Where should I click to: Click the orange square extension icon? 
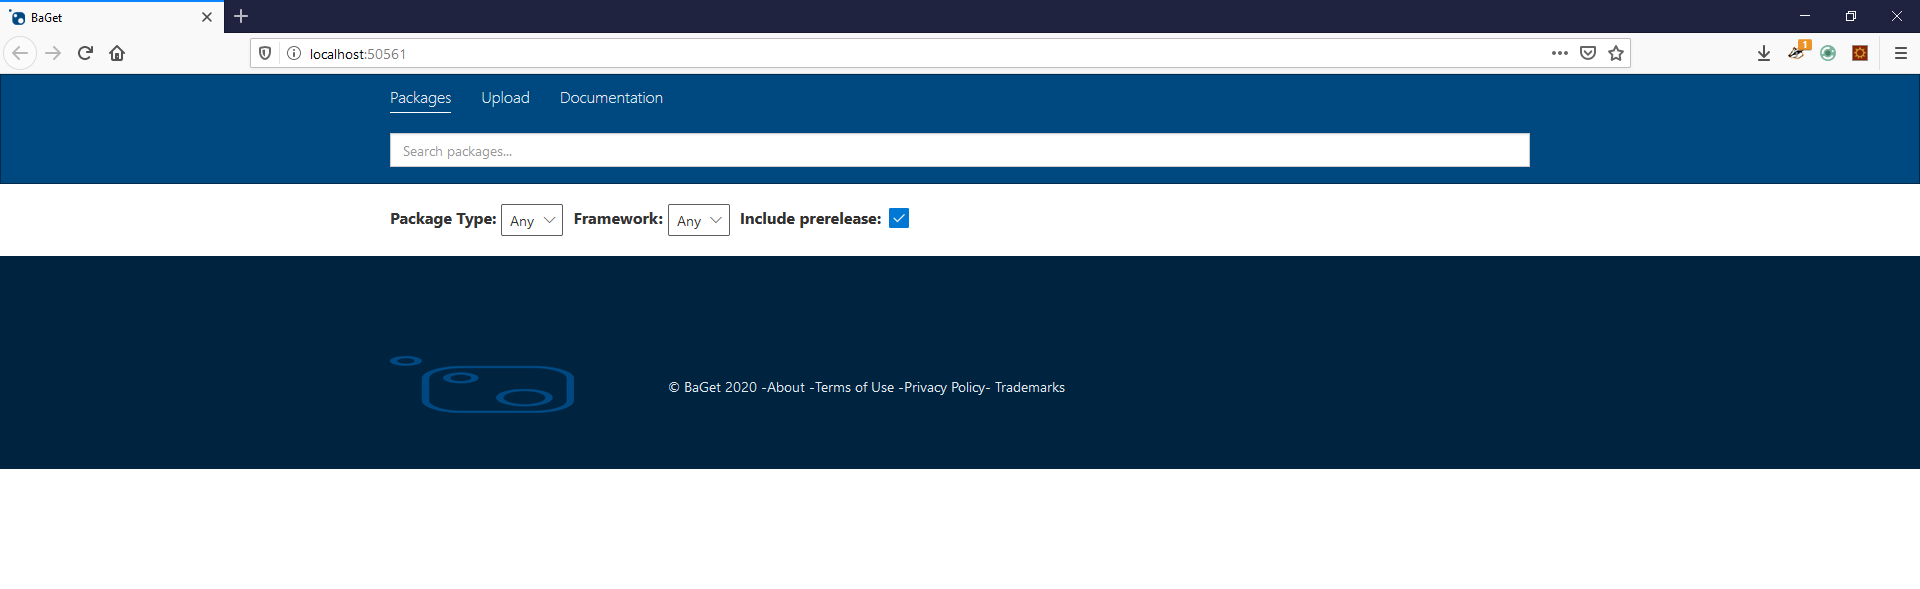pos(1860,53)
